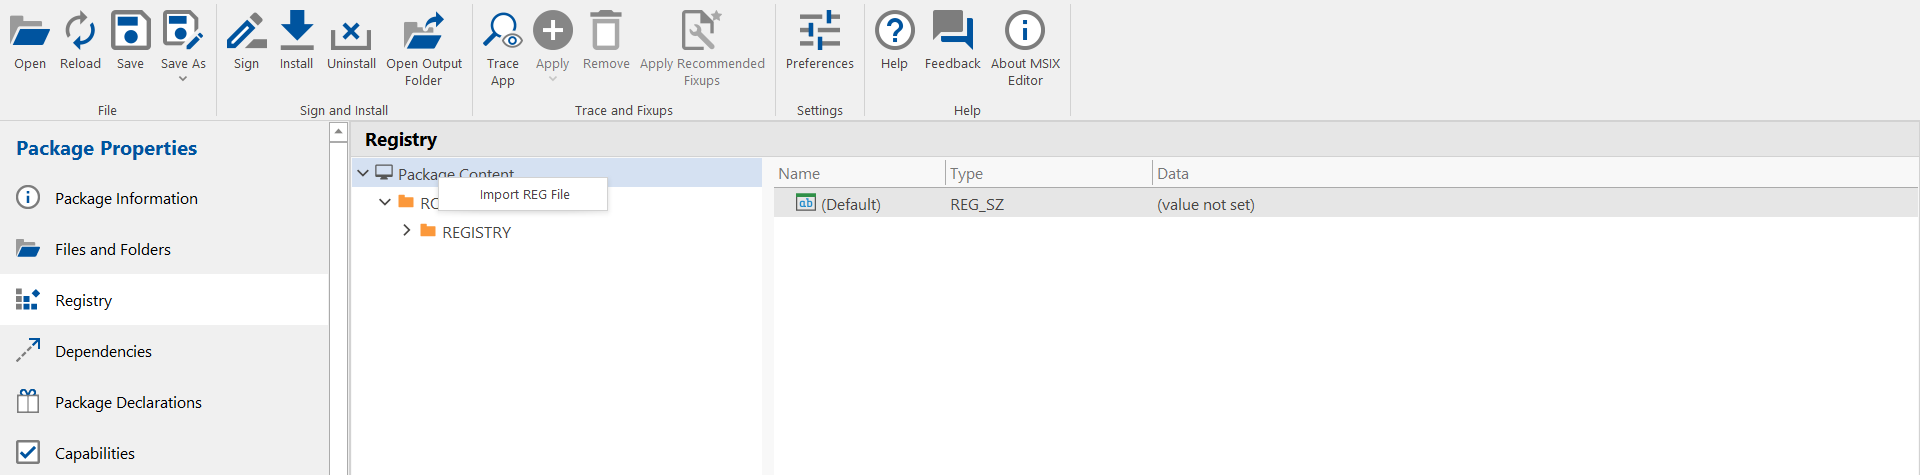Image resolution: width=1920 pixels, height=475 pixels.
Task: Open the Capabilities section
Action: [95, 453]
